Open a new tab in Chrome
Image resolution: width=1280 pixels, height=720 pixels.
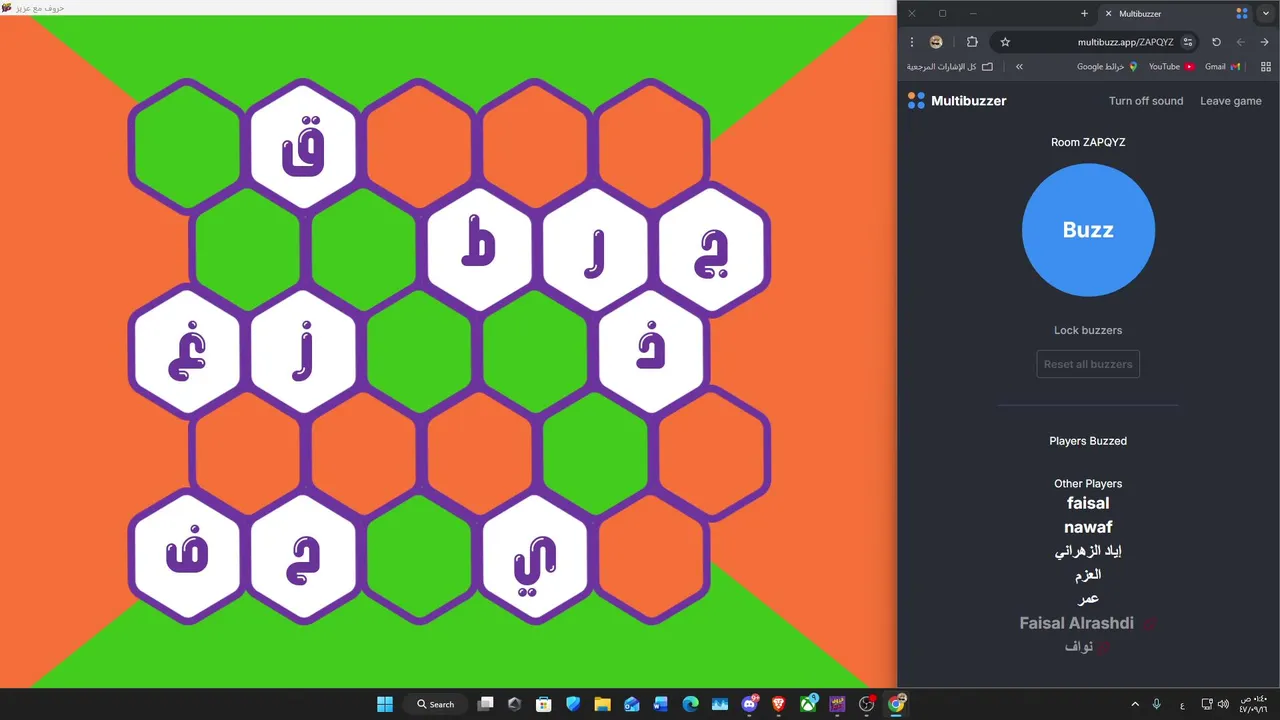(x=1084, y=14)
